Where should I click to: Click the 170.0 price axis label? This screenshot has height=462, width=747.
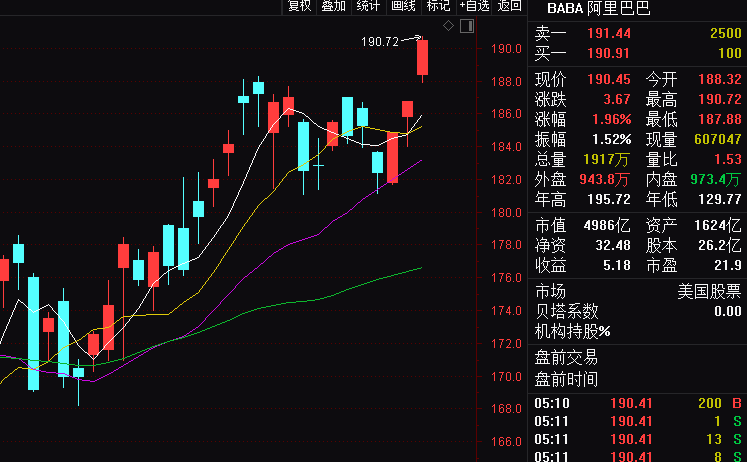pyautogui.click(x=506, y=376)
